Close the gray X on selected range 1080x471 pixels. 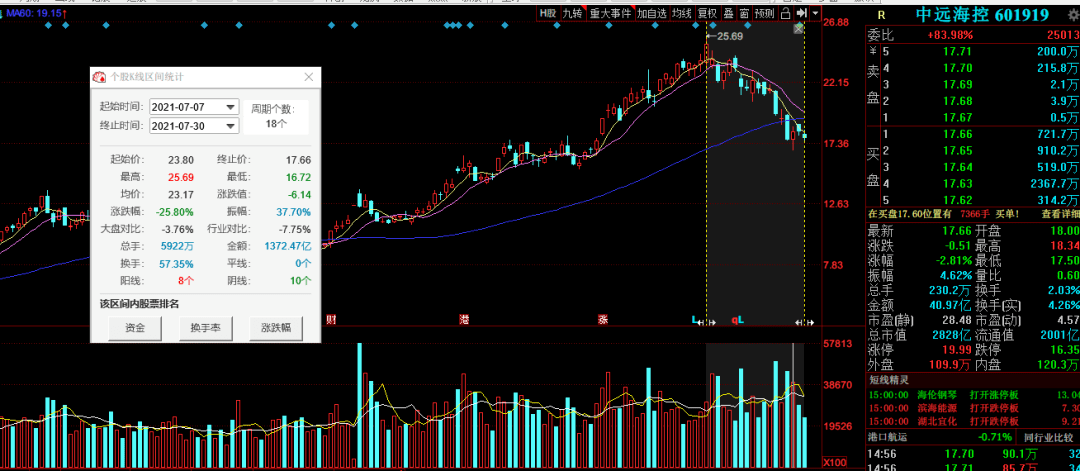[x=798, y=29]
